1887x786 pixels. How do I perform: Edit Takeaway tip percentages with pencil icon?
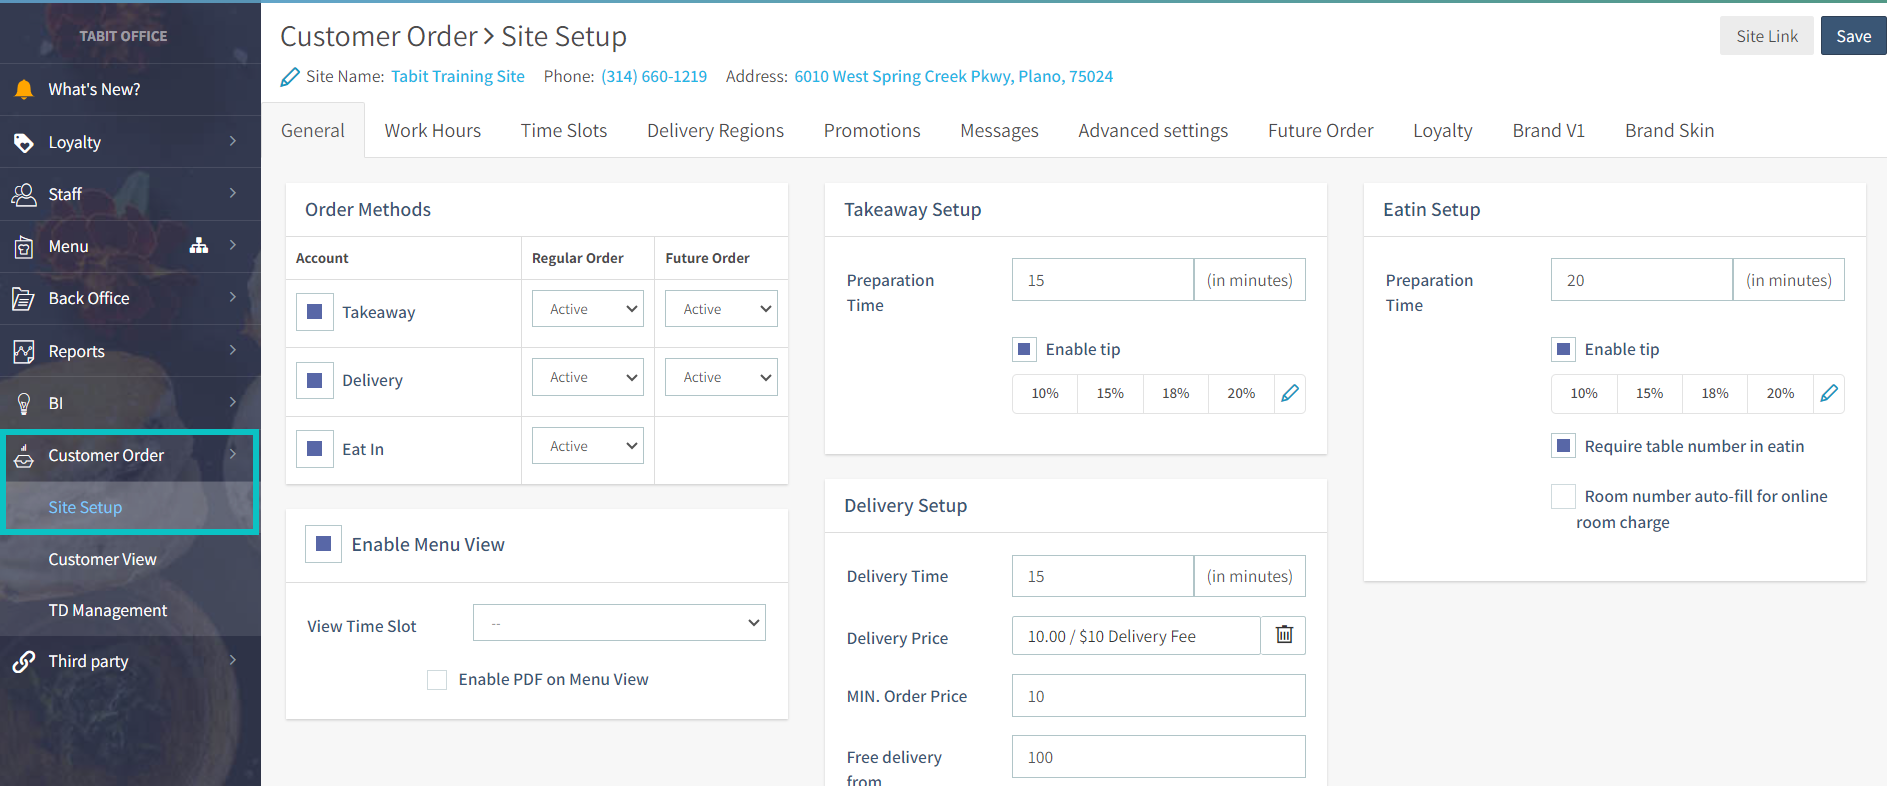tap(1290, 393)
